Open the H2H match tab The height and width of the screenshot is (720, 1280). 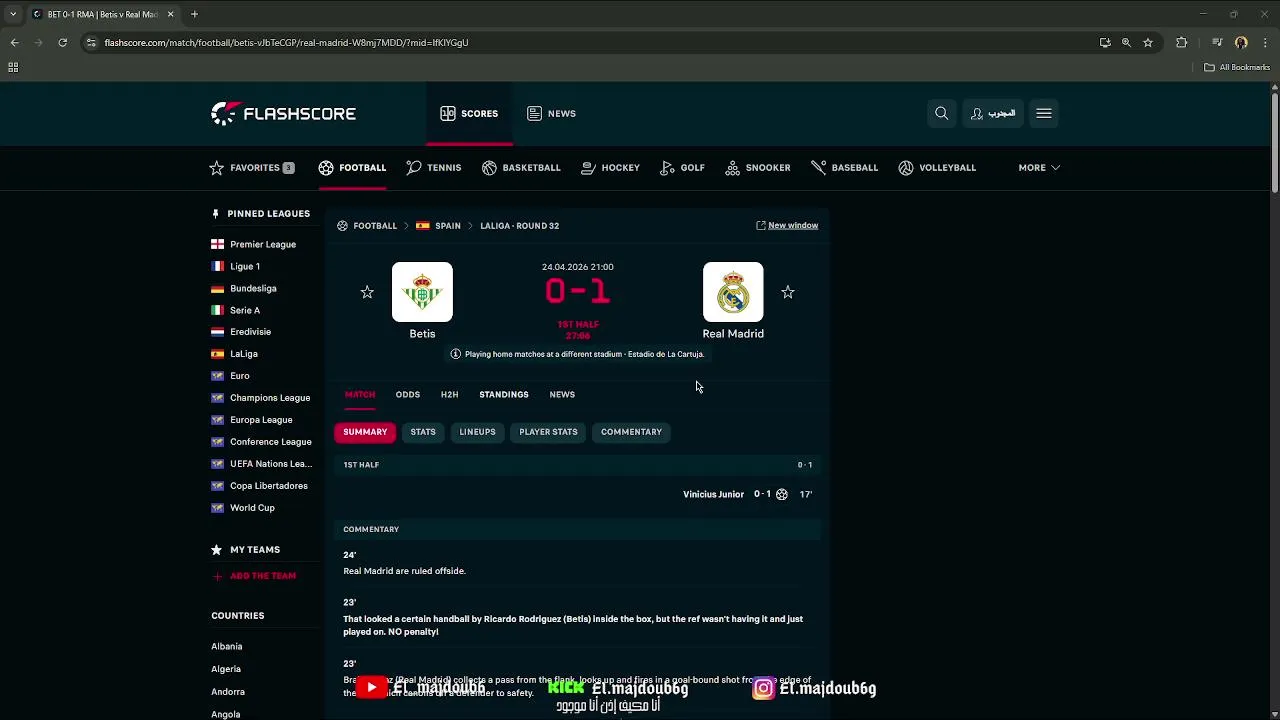(449, 395)
